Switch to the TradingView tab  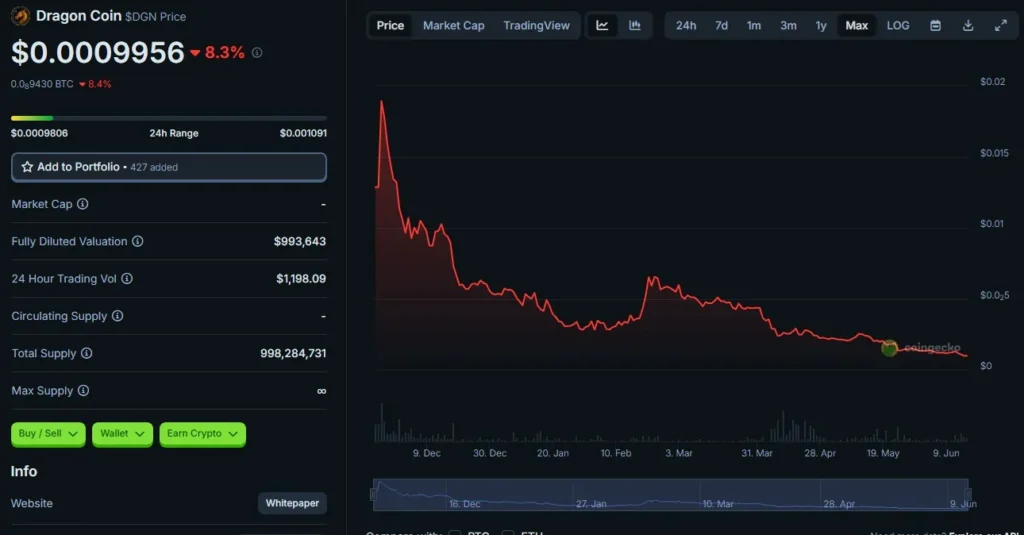click(x=536, y=25)
